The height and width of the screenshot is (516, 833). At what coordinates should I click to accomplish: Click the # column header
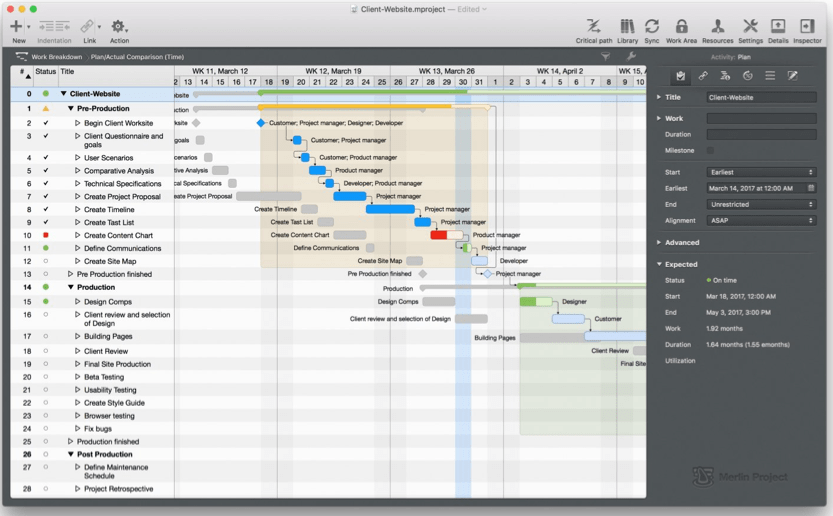point(22,72)
